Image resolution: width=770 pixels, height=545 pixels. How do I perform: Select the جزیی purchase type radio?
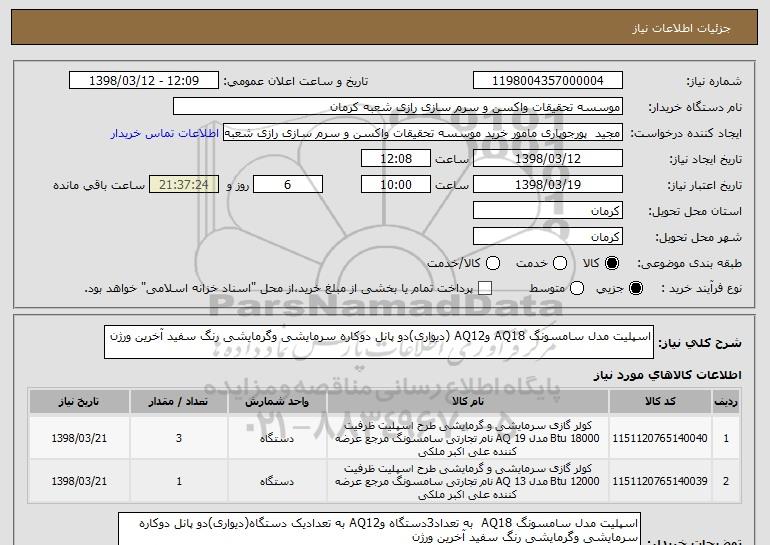[635, 289]
